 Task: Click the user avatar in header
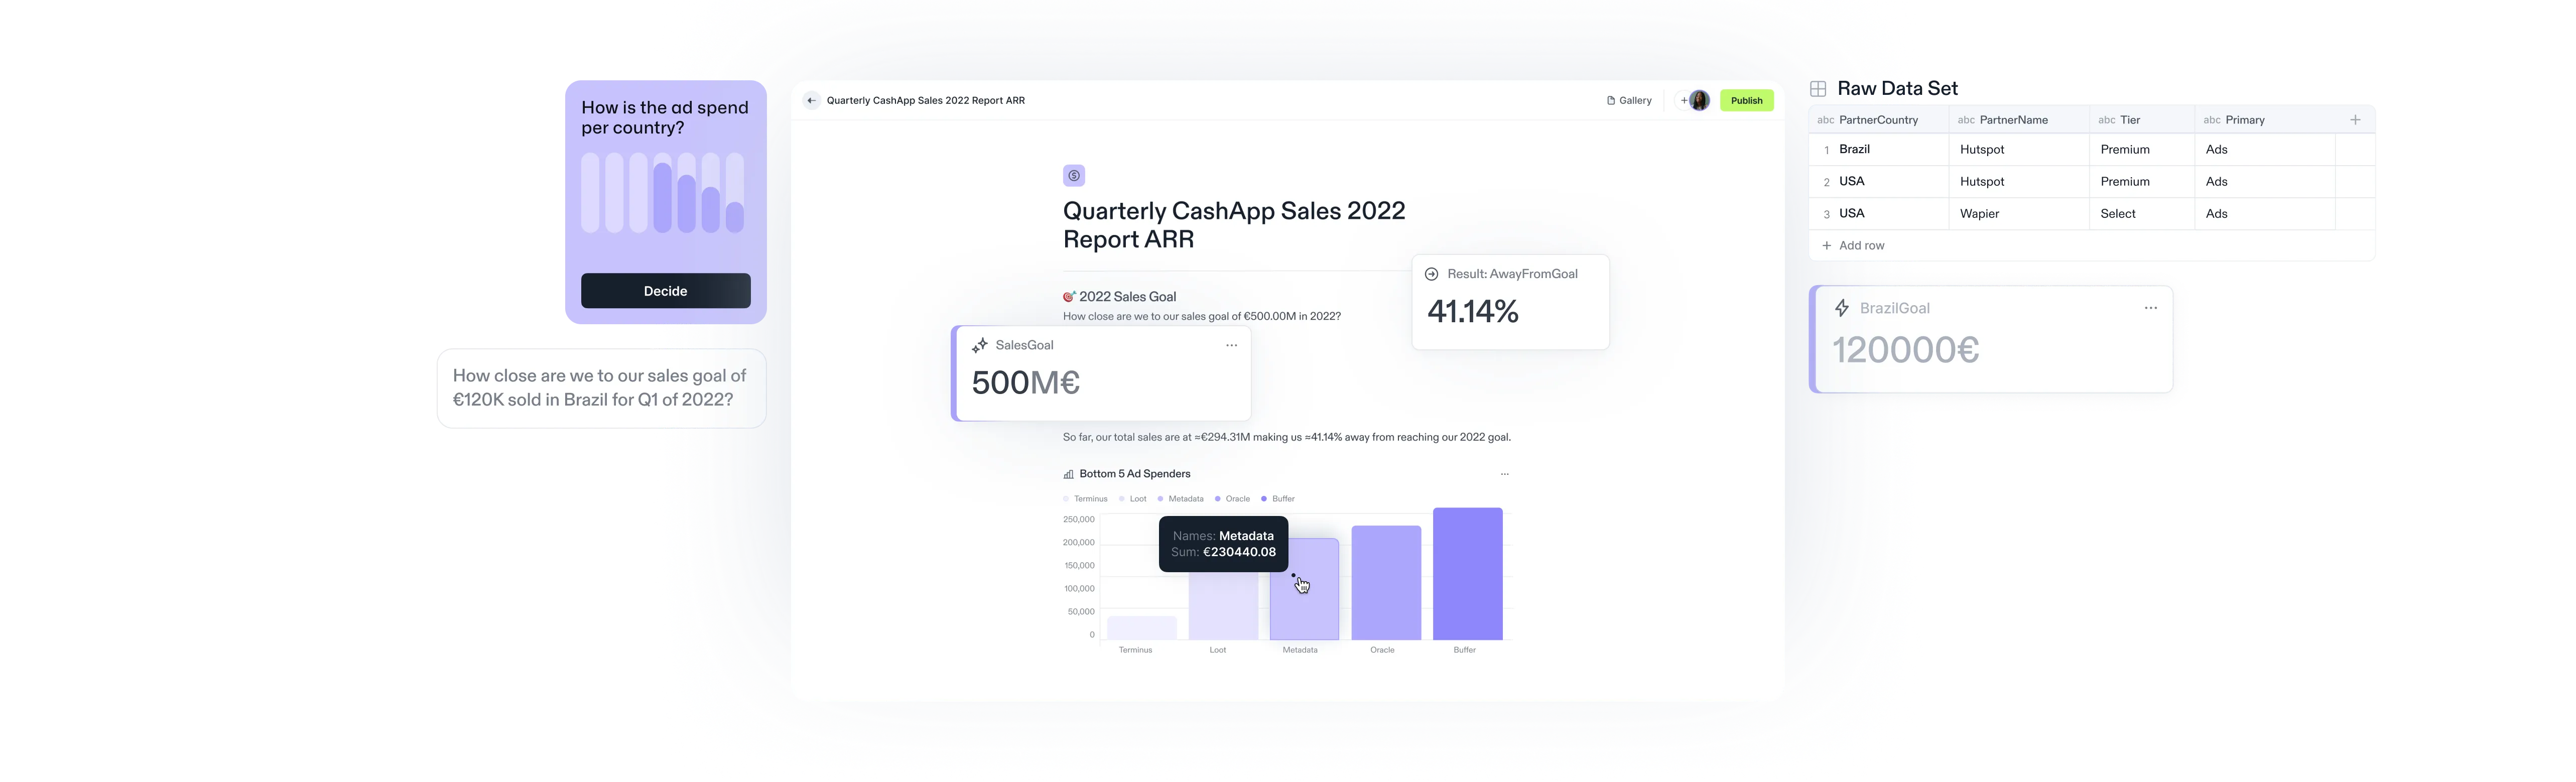1699,100
